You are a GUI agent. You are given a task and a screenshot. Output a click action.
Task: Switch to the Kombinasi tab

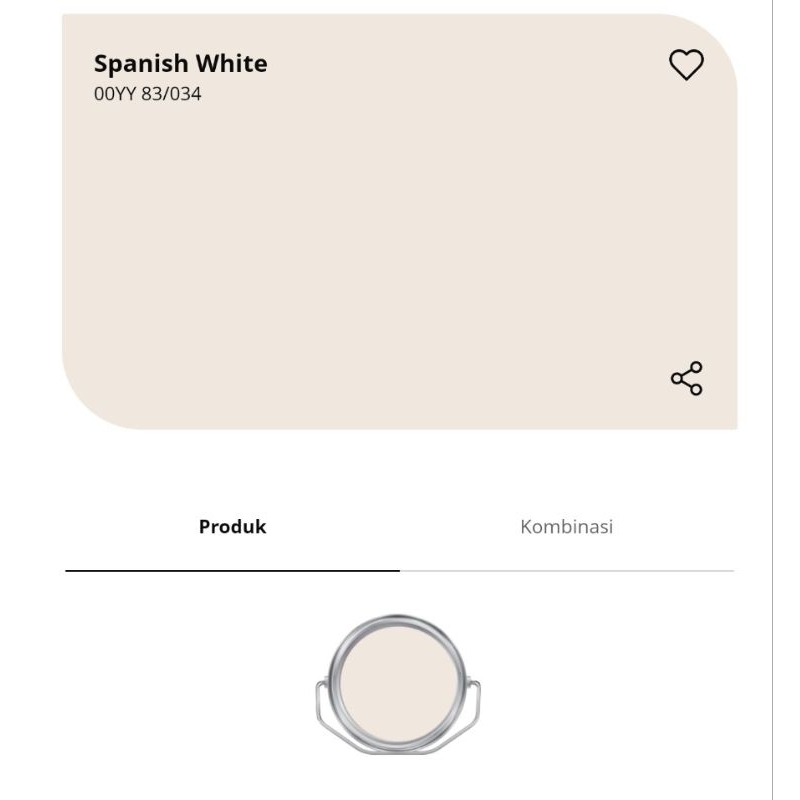(x=566, y=526)
